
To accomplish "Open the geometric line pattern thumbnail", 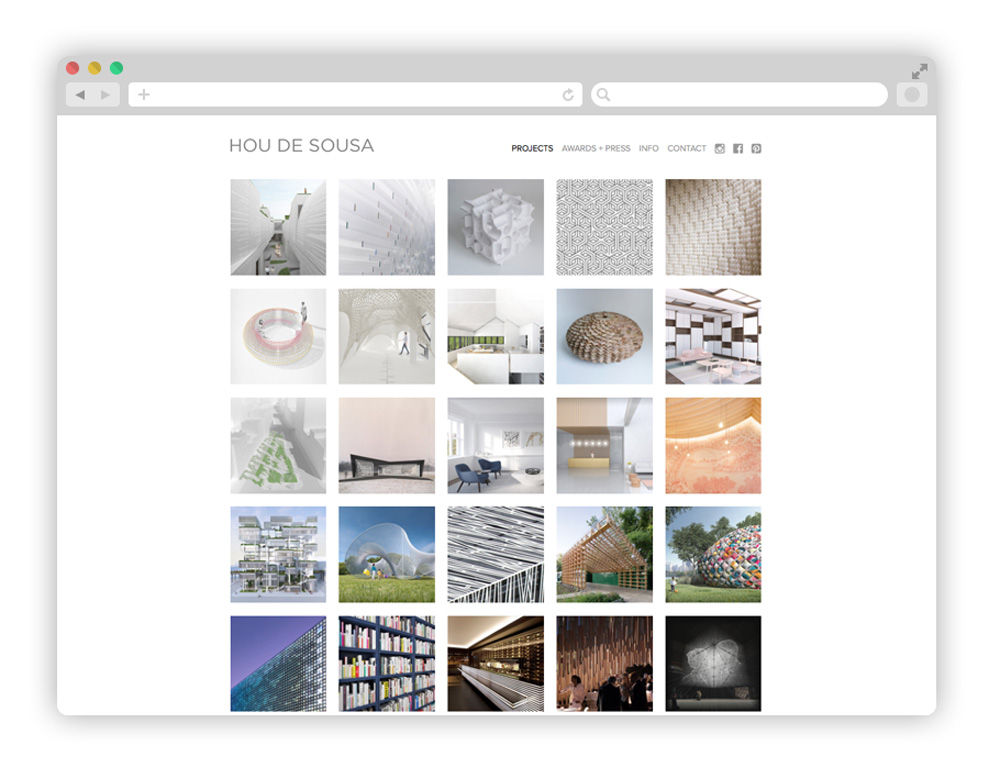I will [x=605, y=227].
